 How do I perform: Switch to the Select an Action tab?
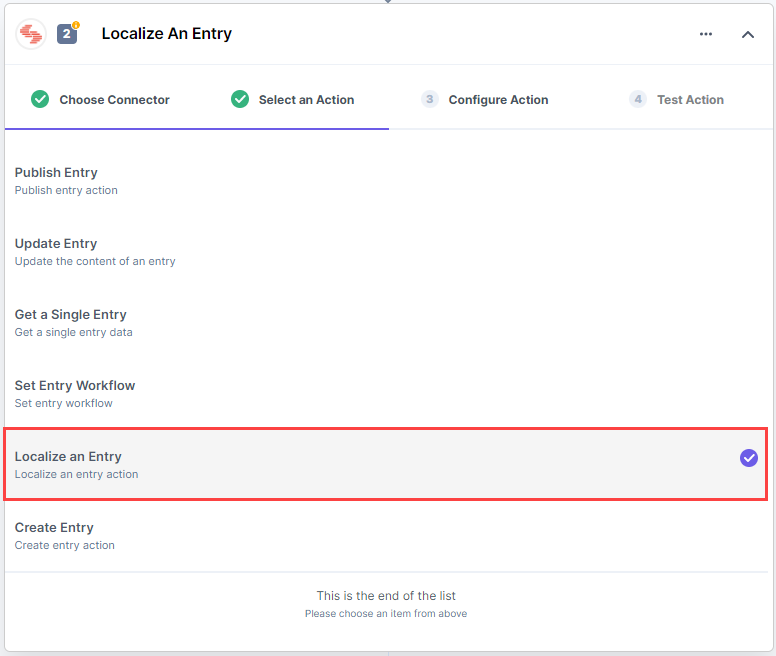pos(292,99)
